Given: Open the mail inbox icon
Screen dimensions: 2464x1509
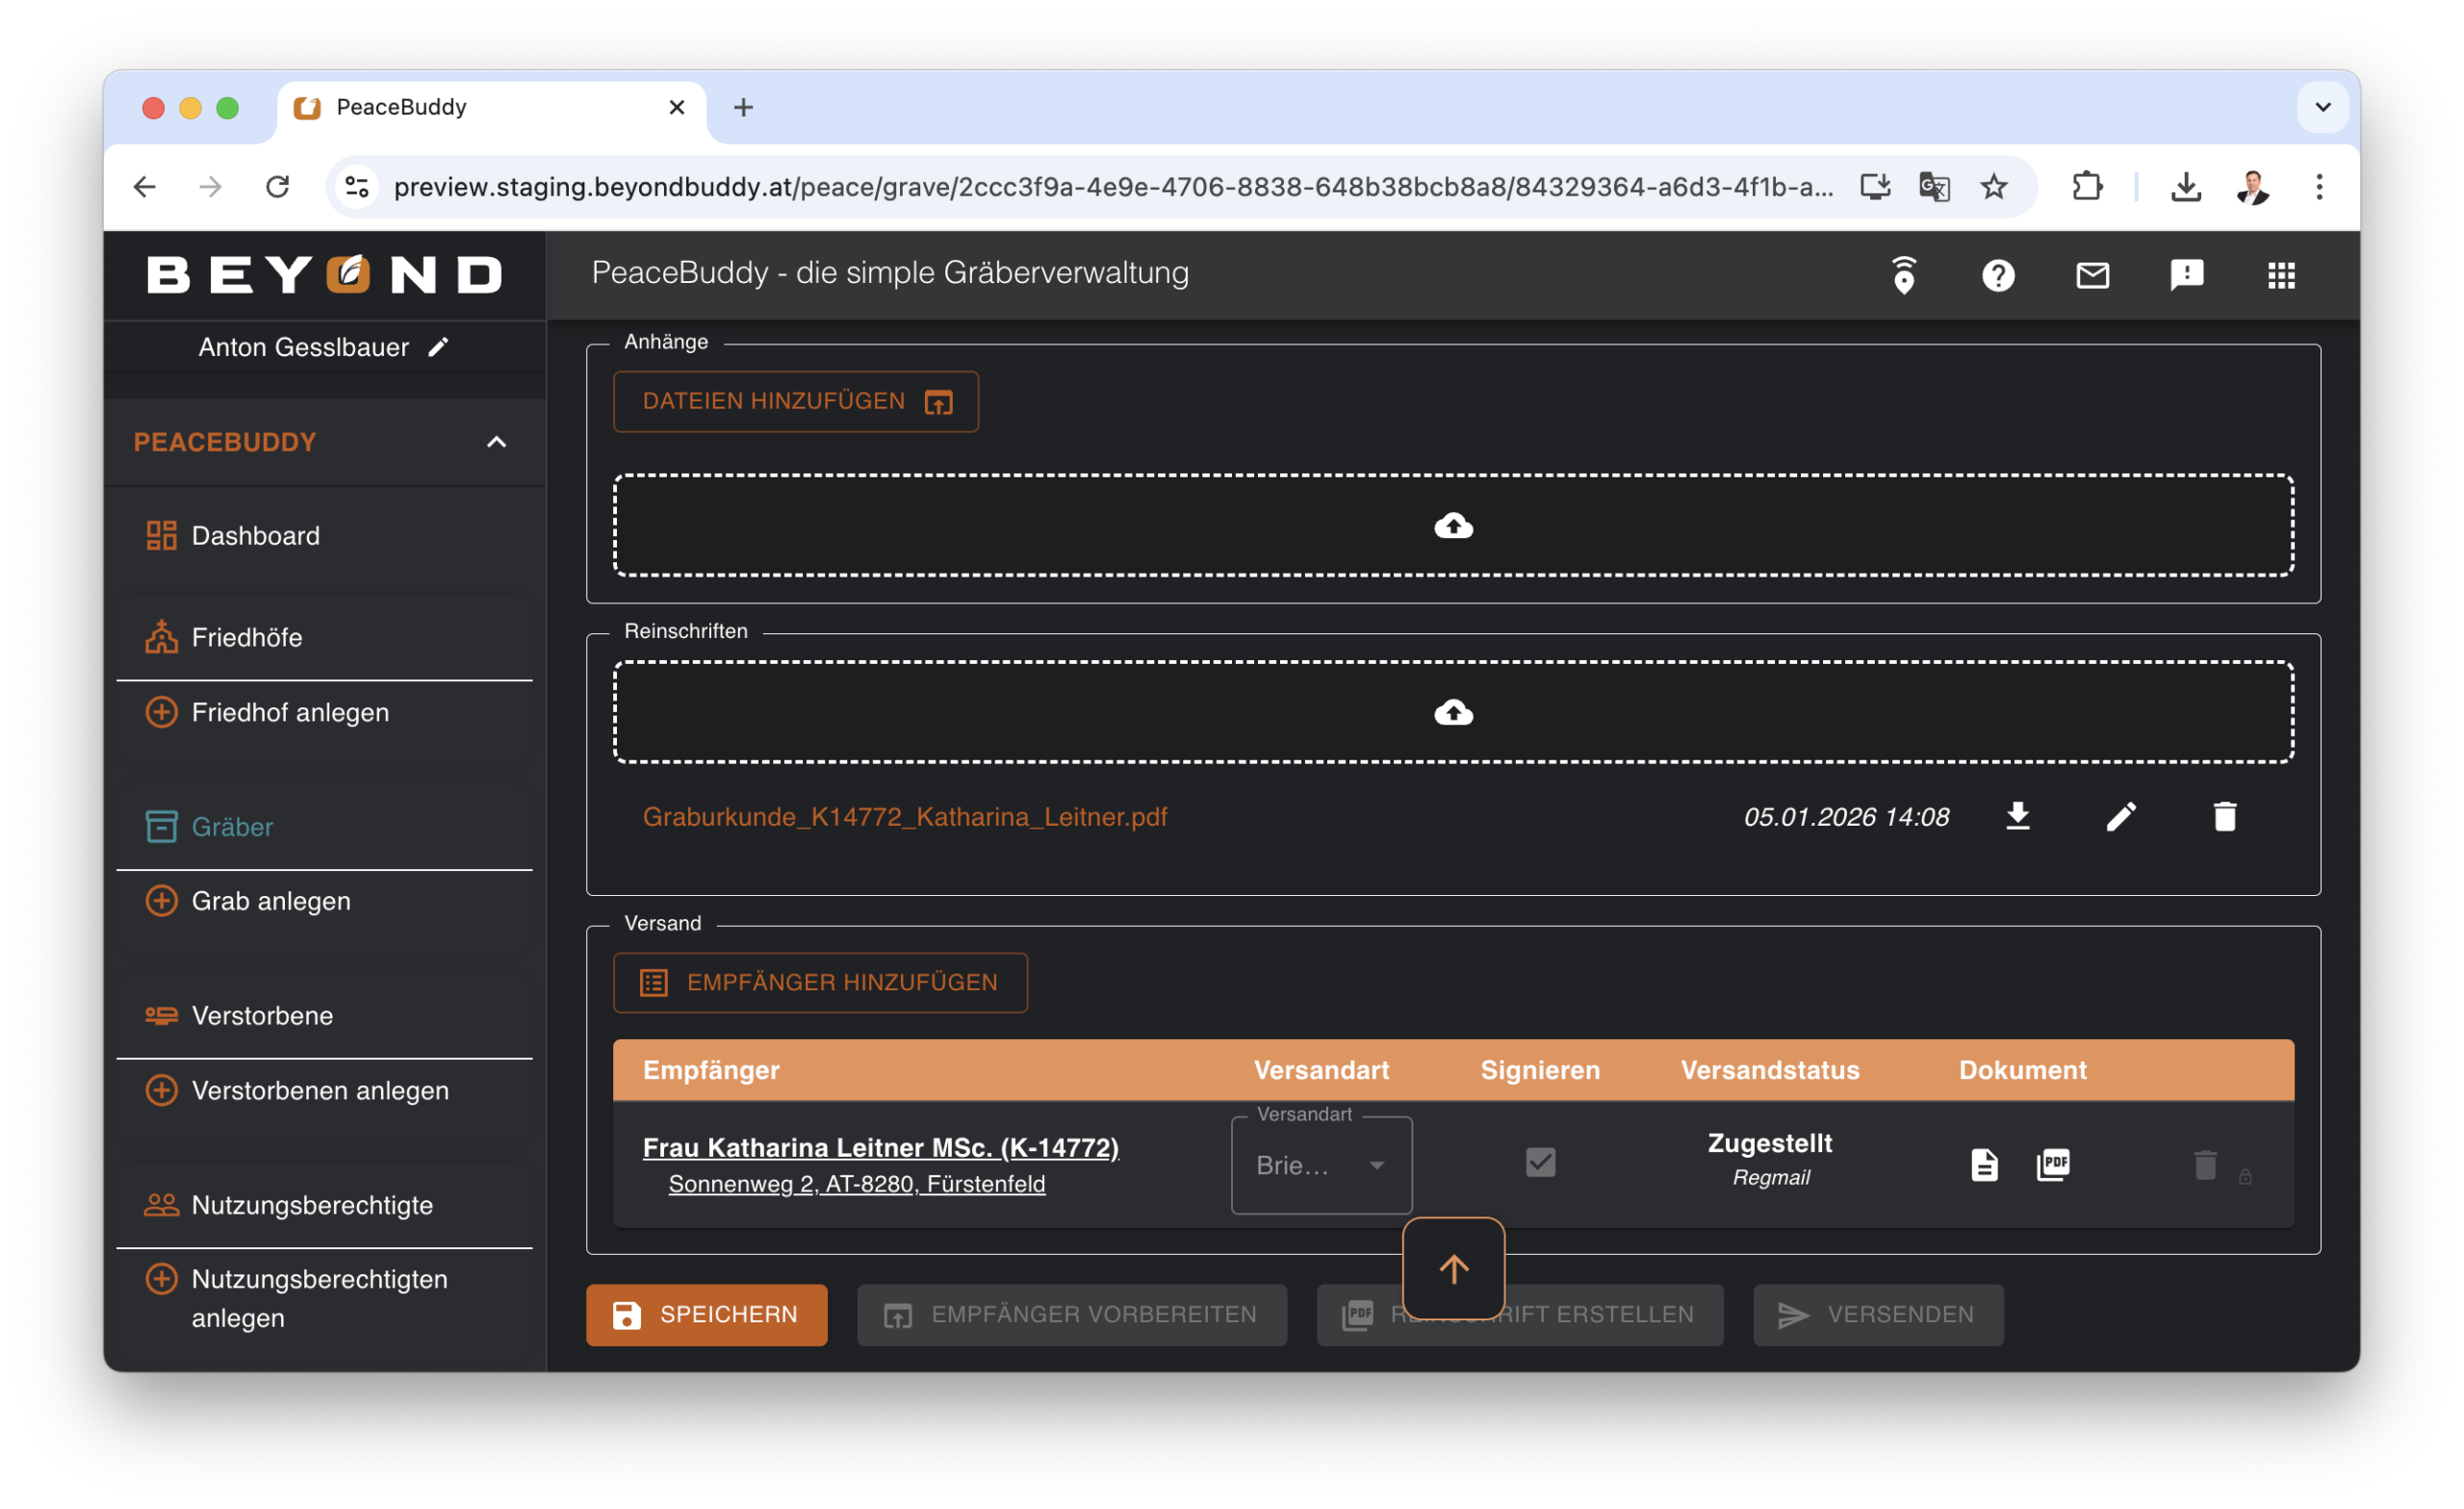Looking at the screenshot, I should (x=2092, y=275).
